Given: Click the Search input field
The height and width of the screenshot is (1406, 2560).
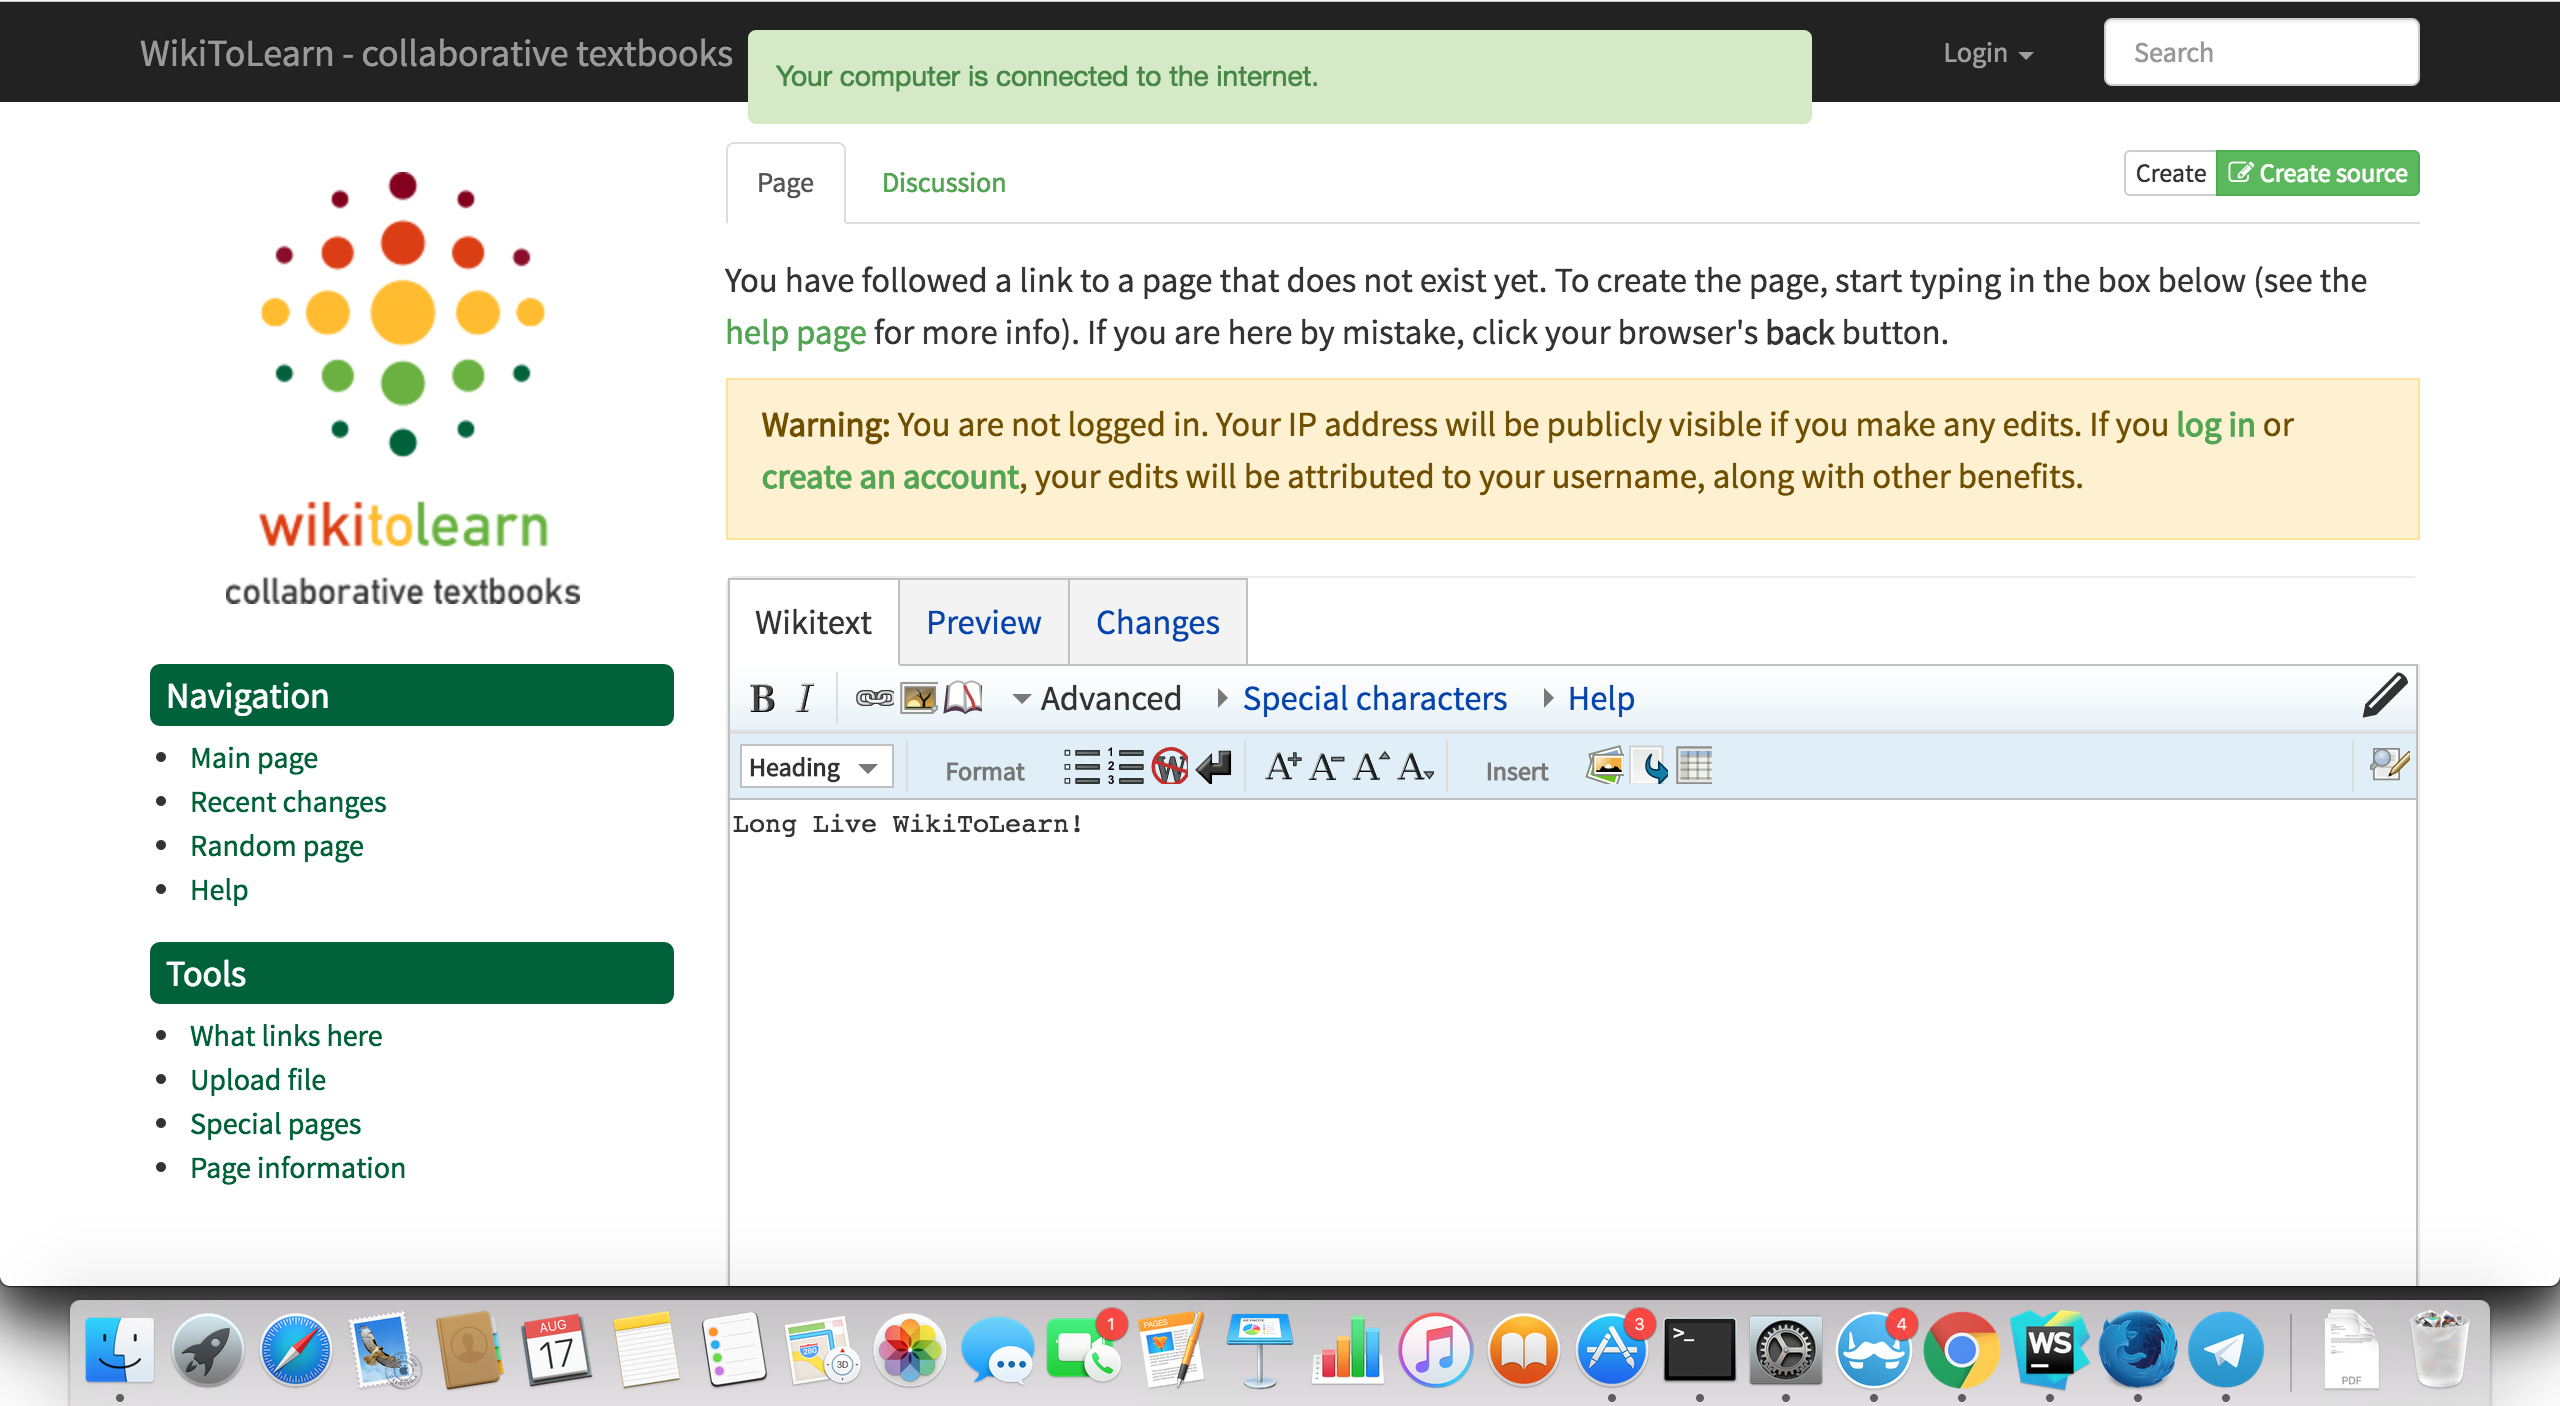Looking at the screenshot, I should coord(2260,53).
